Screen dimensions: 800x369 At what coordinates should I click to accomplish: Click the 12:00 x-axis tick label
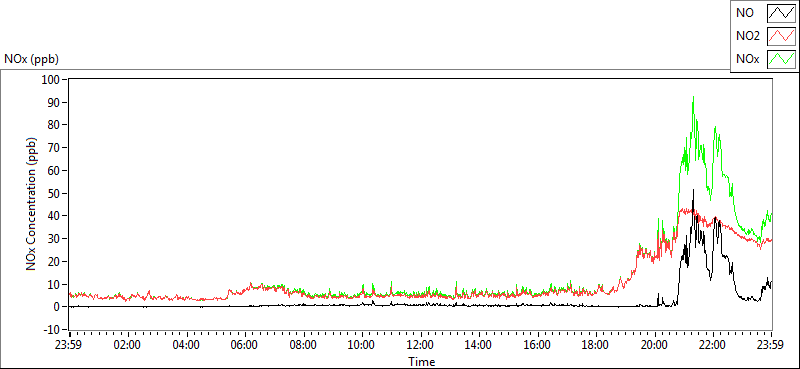[x=420, y=344]
